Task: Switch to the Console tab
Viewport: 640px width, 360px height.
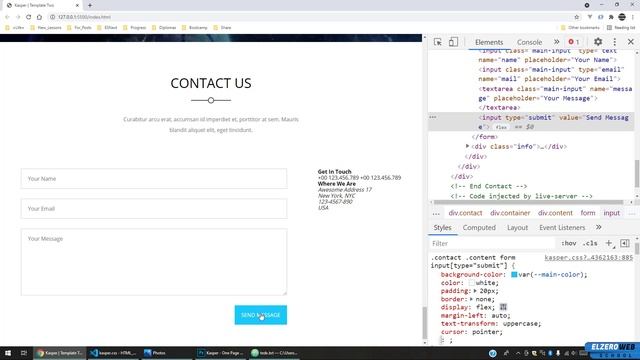Action: tap(529, 42)
